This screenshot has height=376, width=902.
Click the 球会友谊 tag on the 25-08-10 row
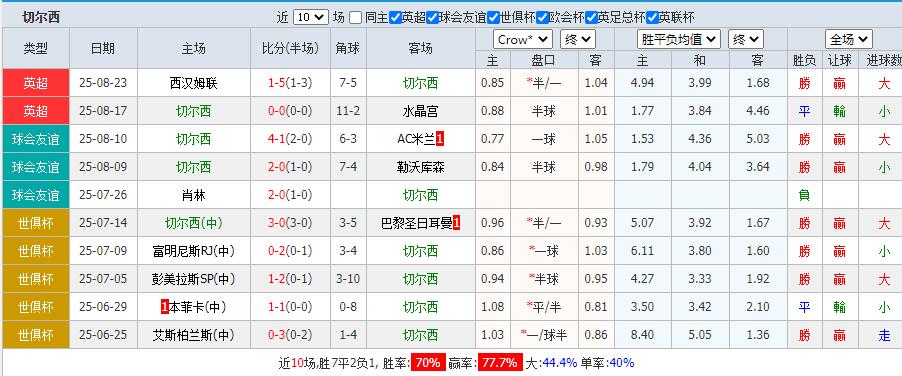36,139
